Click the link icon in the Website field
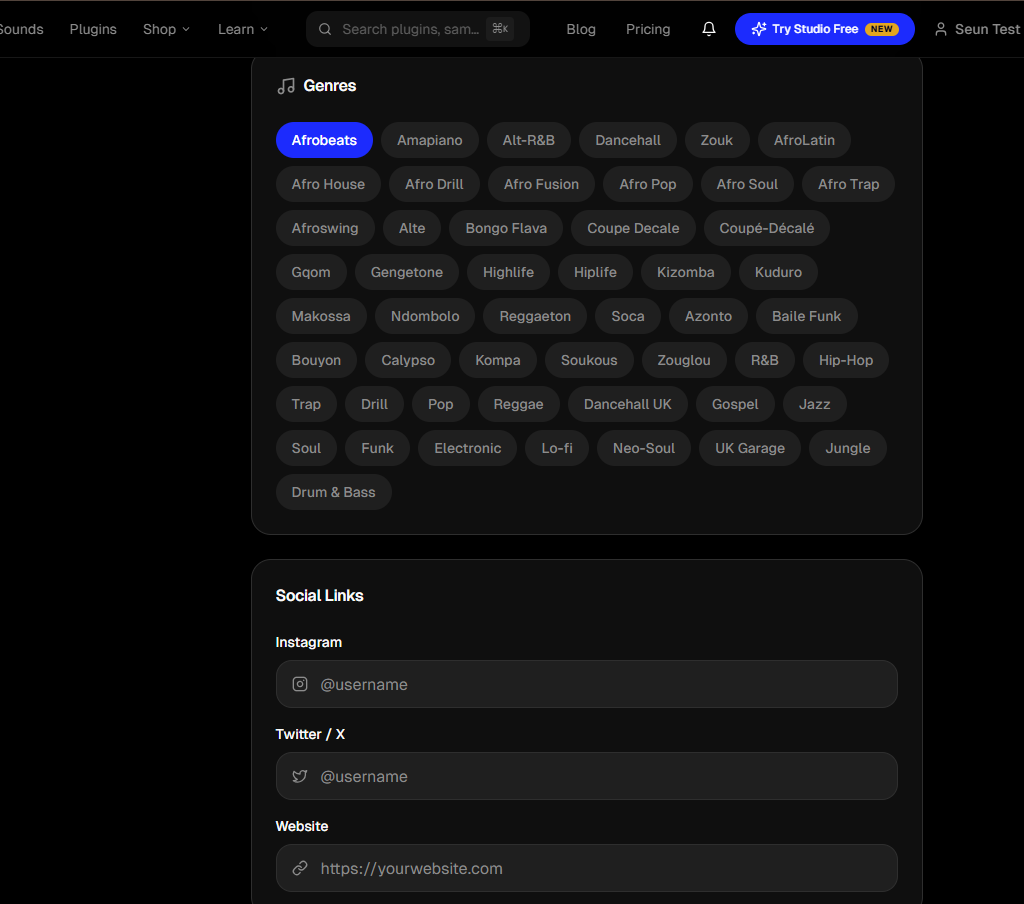This screenshot has height=904, width=1024. coord(300,868)
